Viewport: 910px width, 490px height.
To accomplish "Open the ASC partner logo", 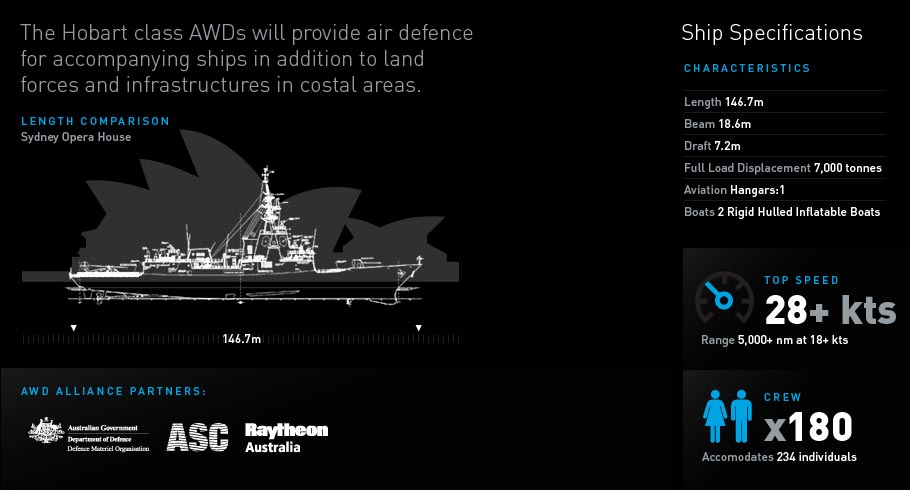I will click(197, 436).
